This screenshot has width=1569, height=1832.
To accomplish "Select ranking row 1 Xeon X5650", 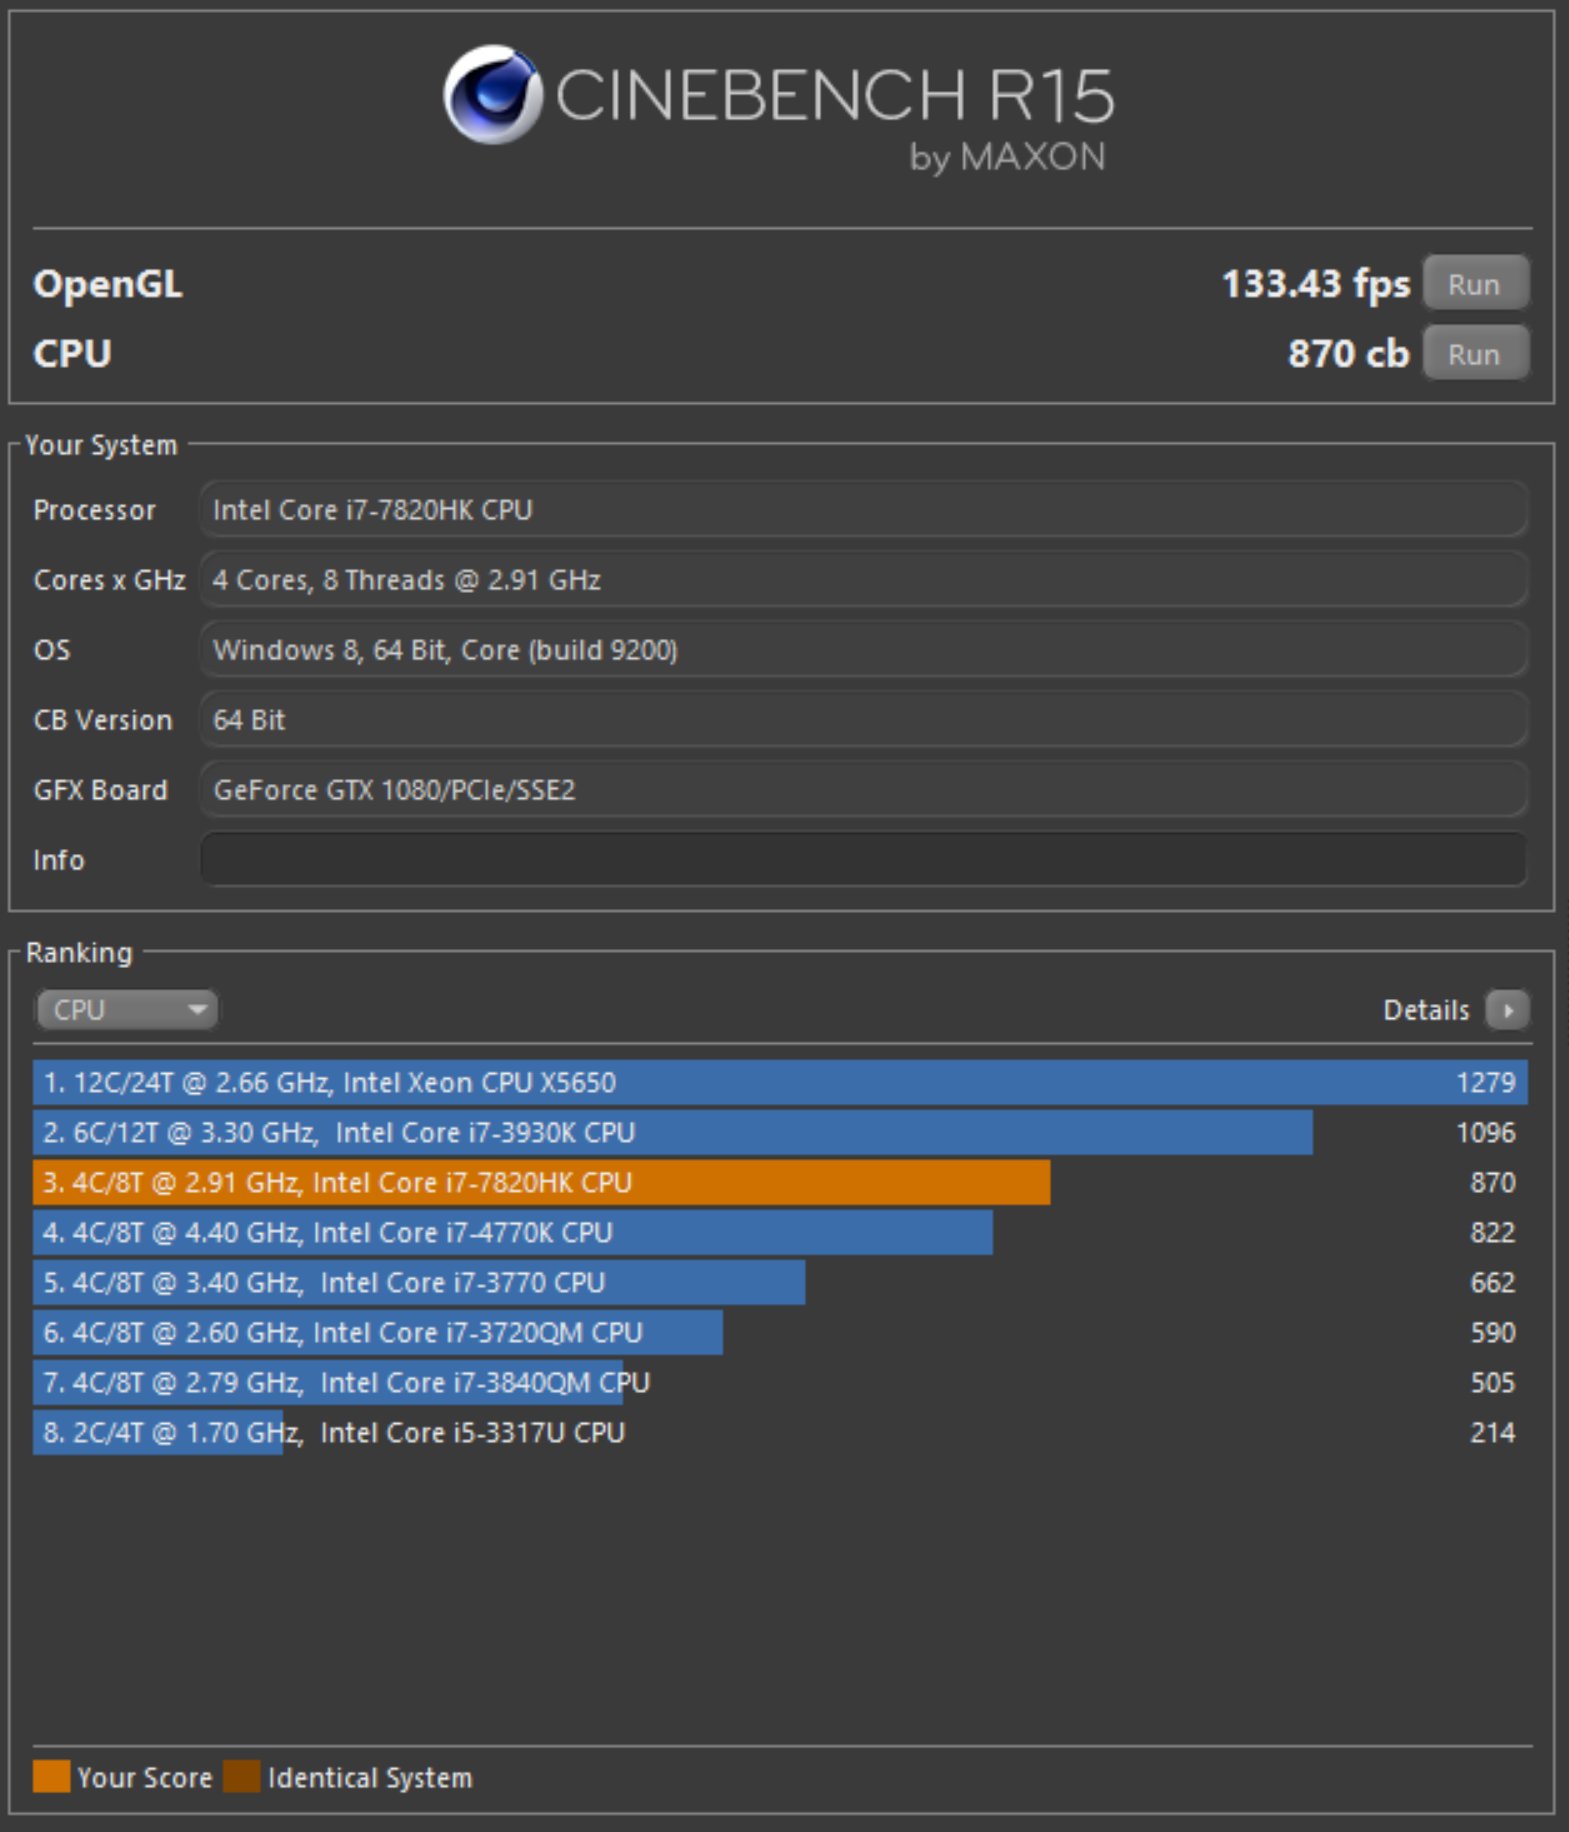I will [x=780, y=1083].
